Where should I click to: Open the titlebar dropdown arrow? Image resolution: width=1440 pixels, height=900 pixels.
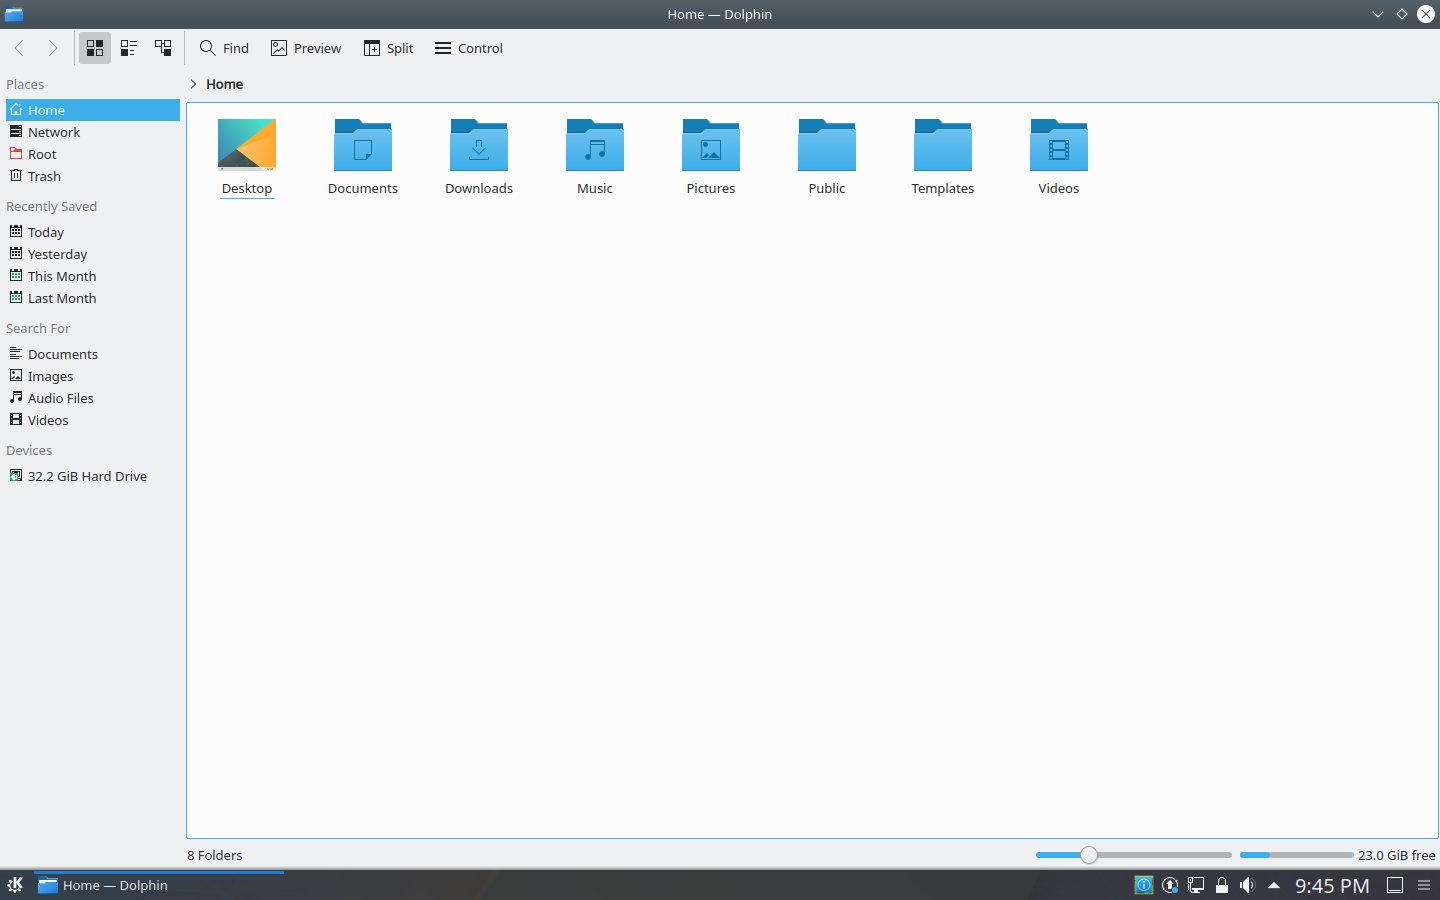1378,14
